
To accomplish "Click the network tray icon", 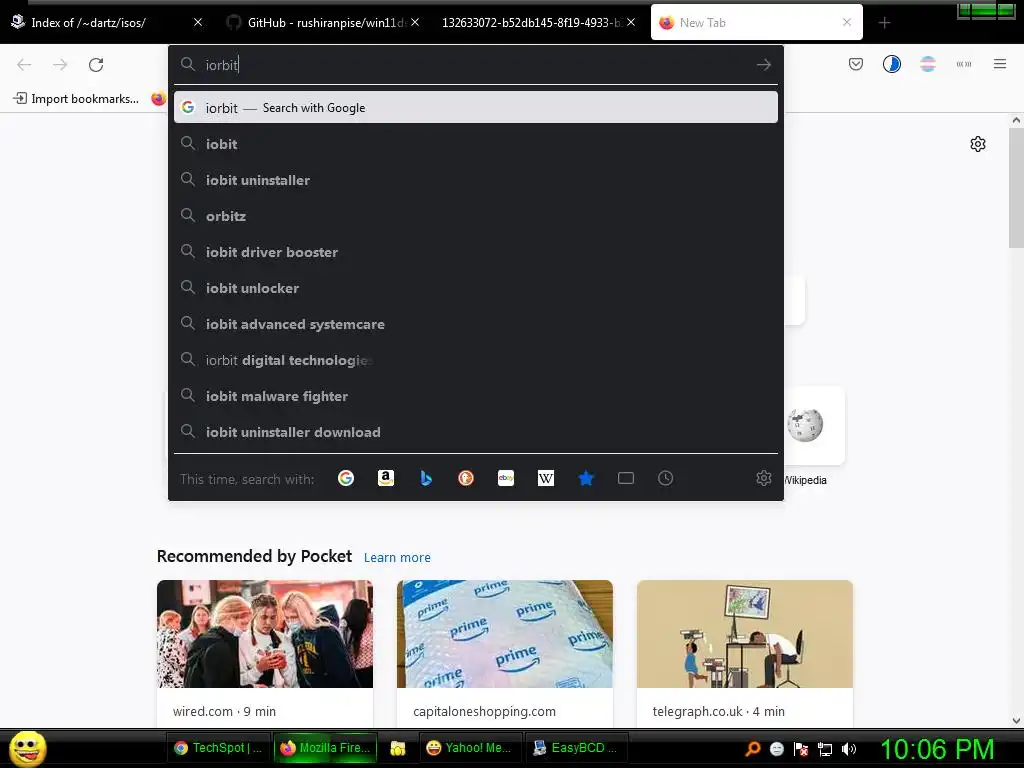I will click(825, 749).
